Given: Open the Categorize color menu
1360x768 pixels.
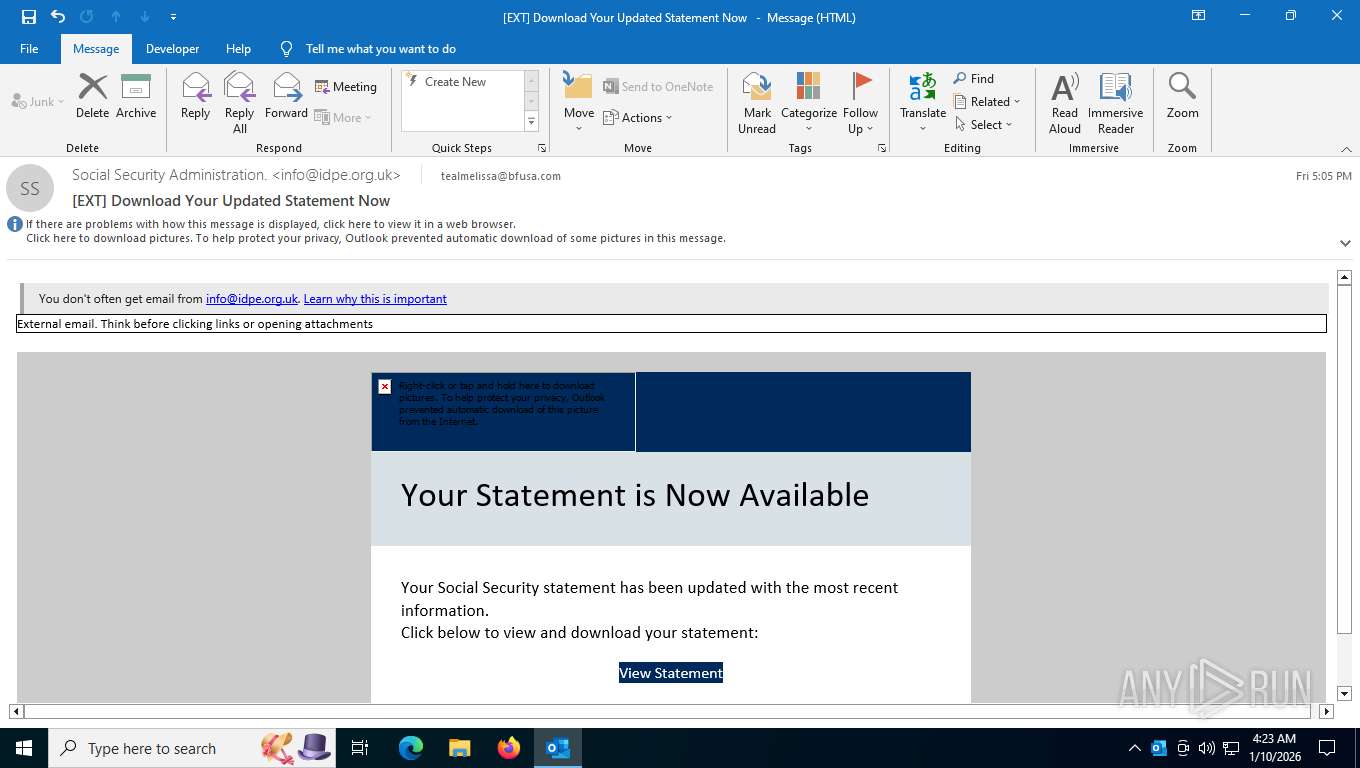Looking at the screenshot, I should click(808, 103).
